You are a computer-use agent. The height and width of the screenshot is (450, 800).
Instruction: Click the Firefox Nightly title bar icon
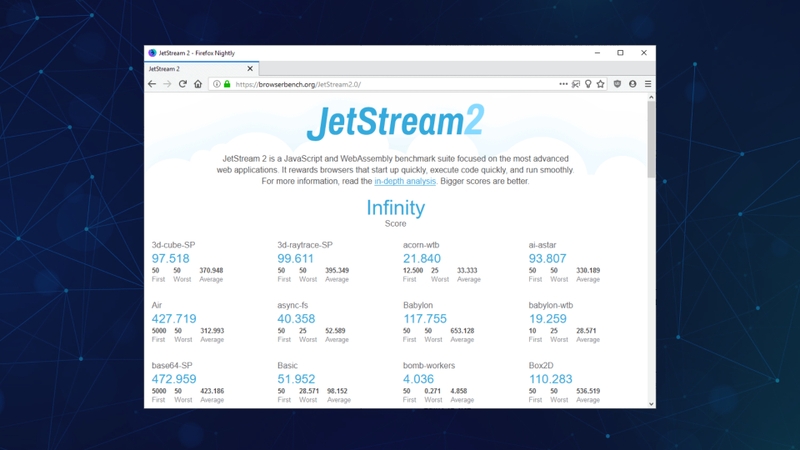(152, 53)
